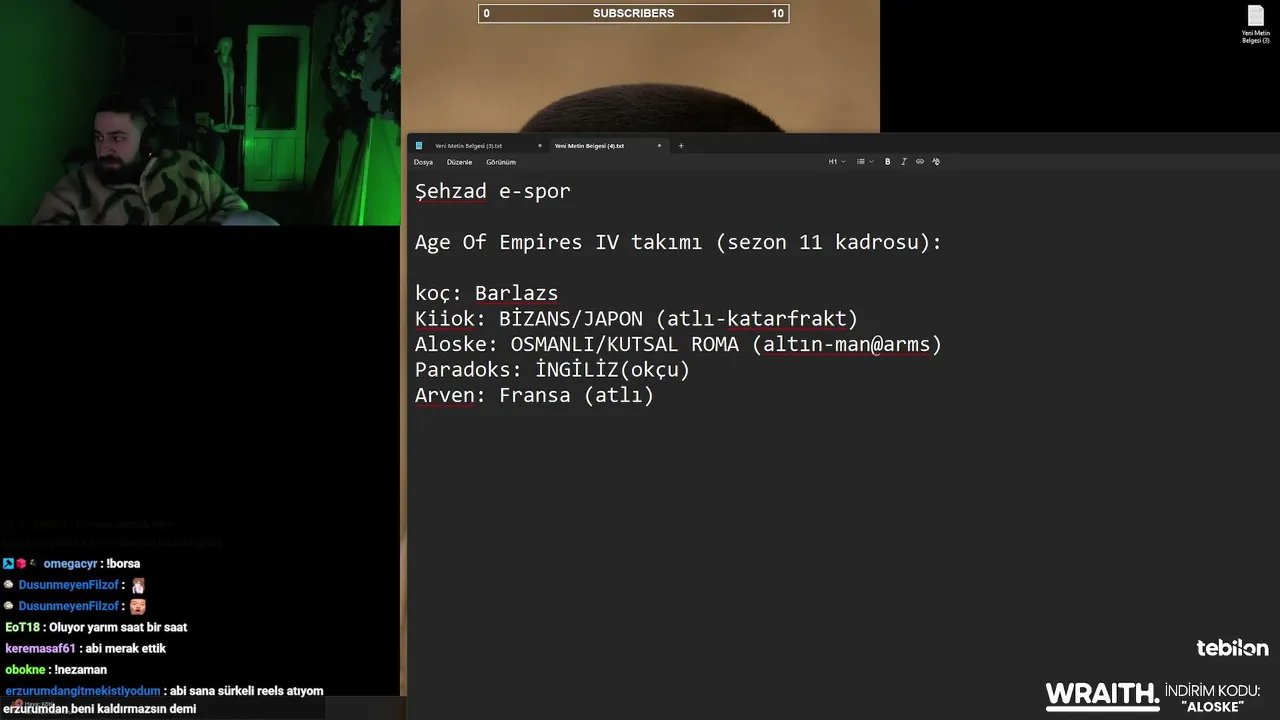Click the line starting with "Kiiok:"

tap(636, 319)
